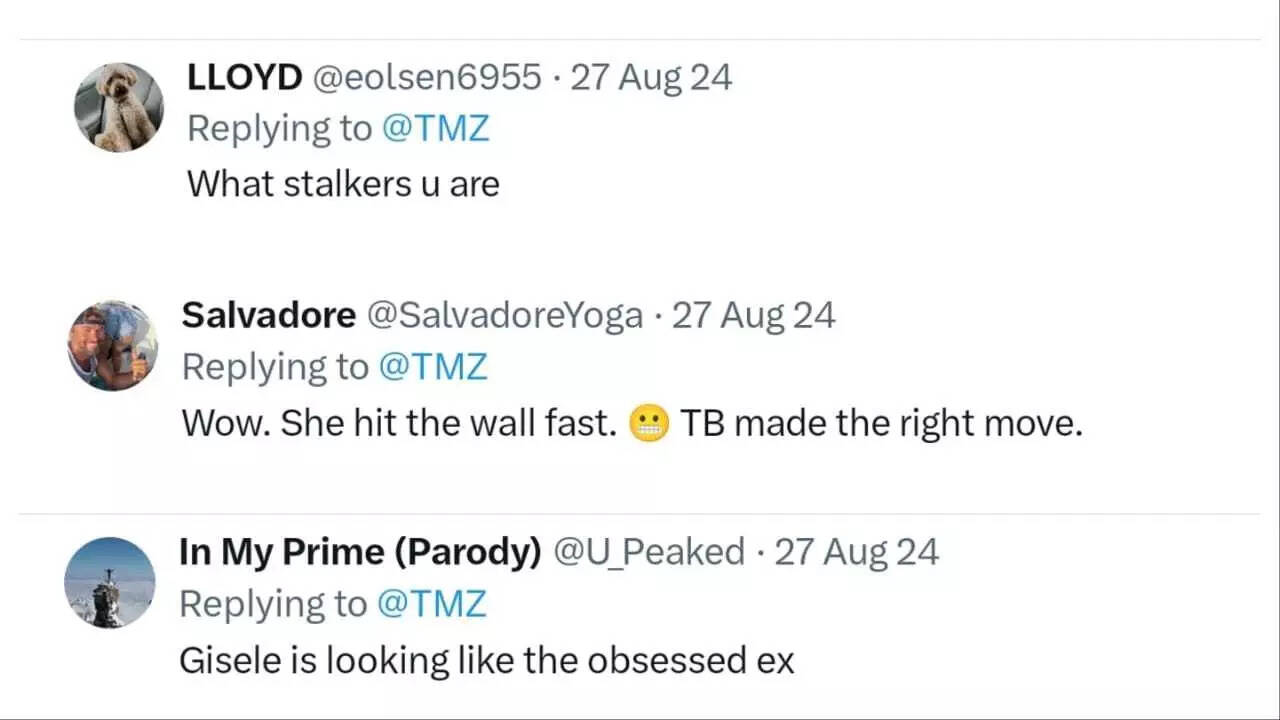Click LLOYD's dog profile picture

(x=119, y=107)
